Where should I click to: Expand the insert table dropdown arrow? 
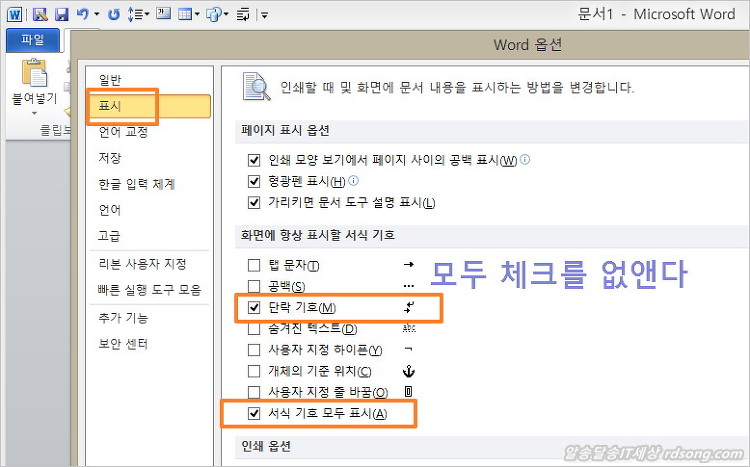(197, 15)
